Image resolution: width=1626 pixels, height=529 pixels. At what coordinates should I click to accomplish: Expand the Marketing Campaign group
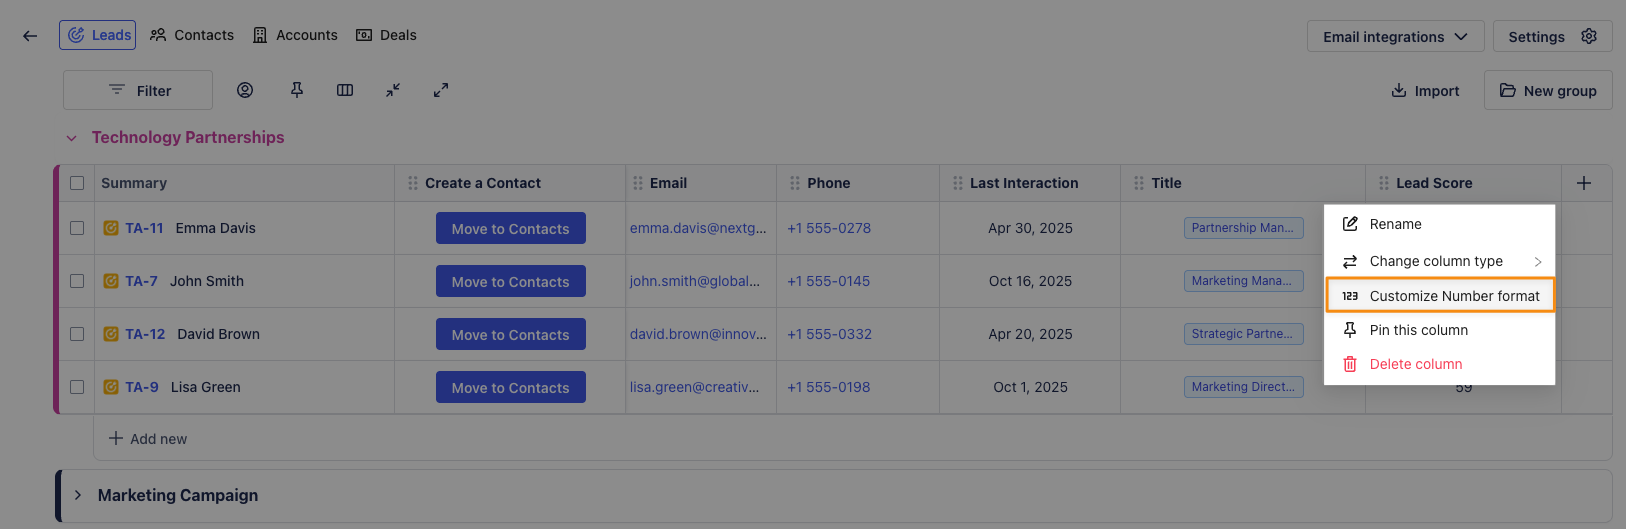click(x=78, y=495)
